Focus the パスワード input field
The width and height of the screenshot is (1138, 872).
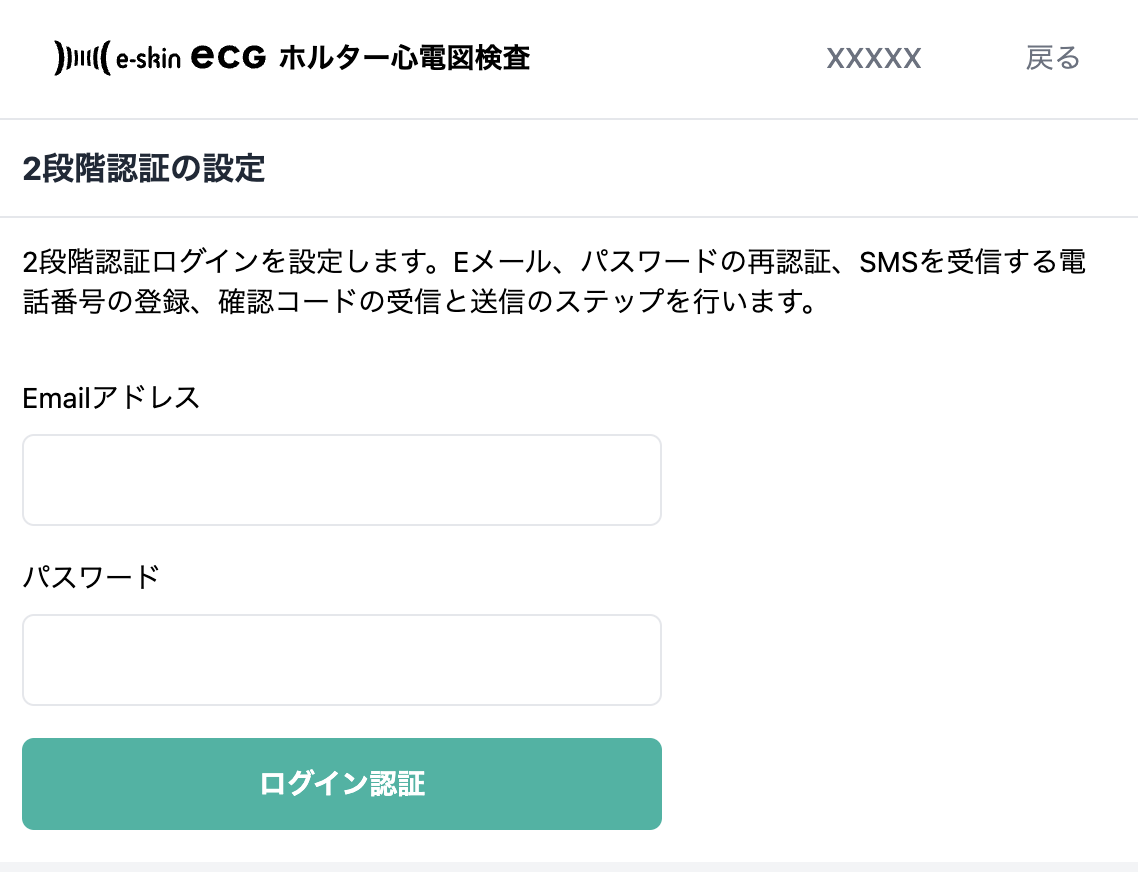[x=342, y=660]
